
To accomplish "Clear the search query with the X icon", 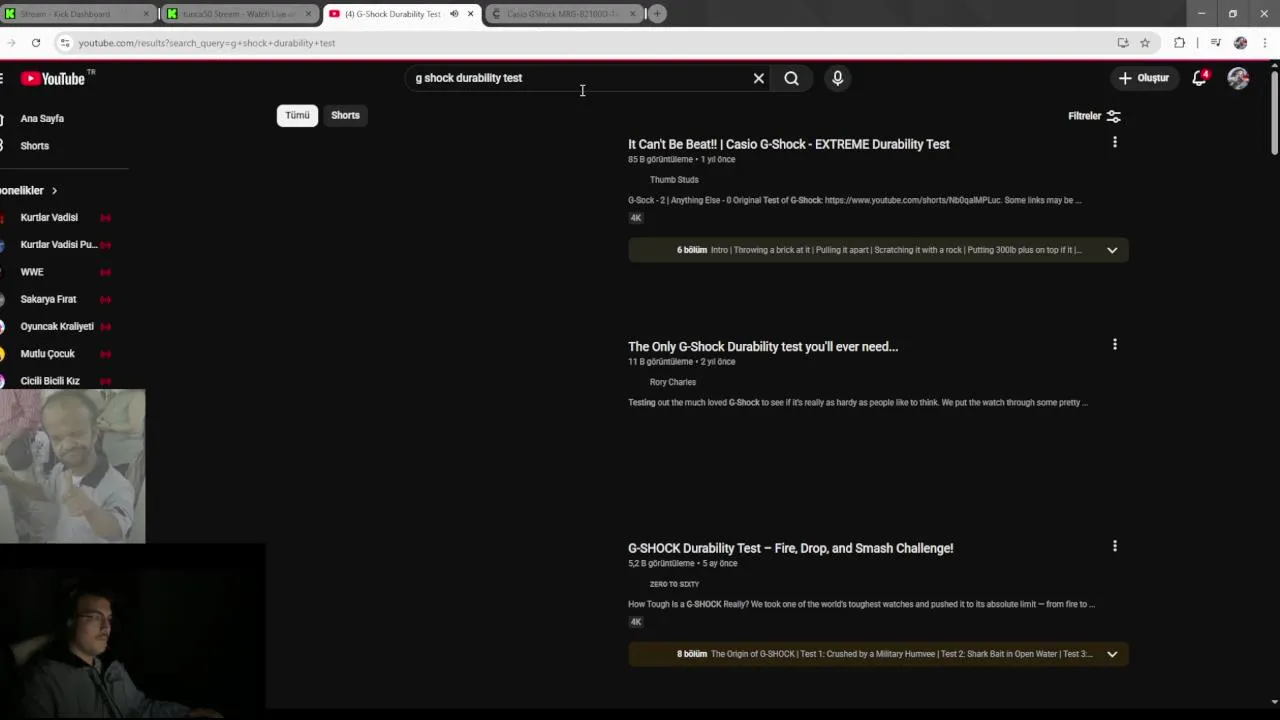I will pos(759,78).
